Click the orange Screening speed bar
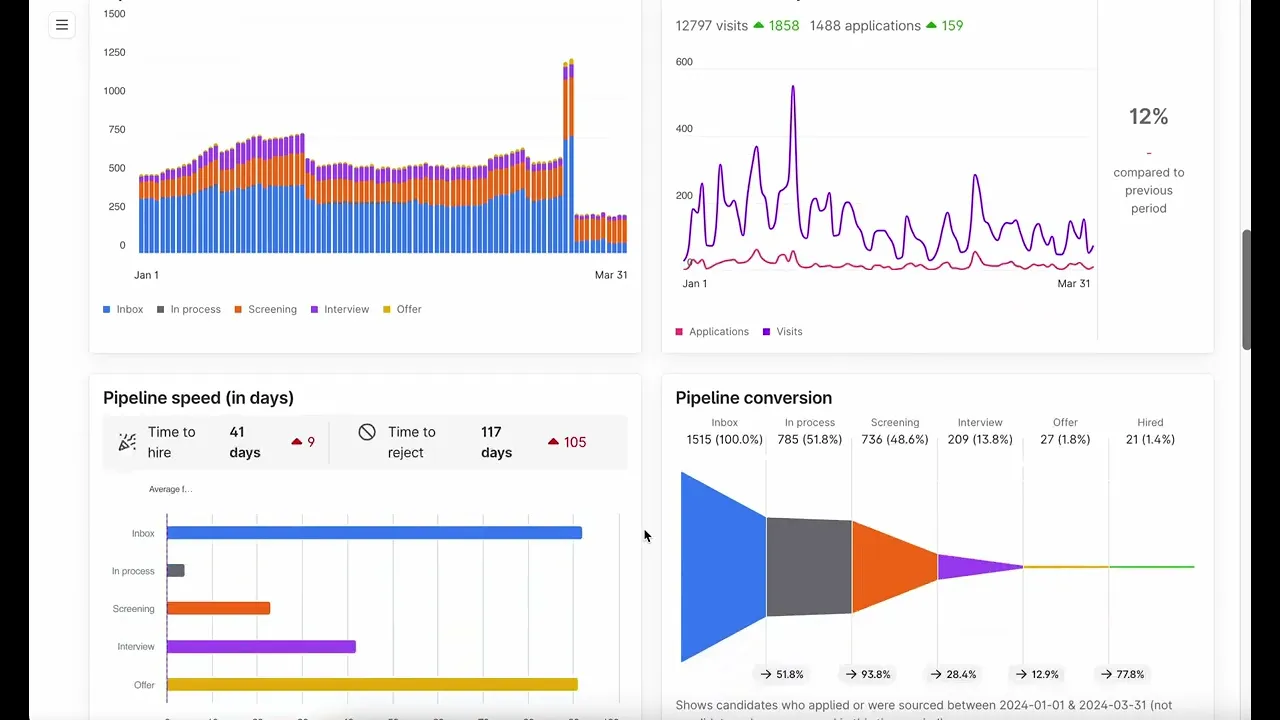This screenshot has height=720, width=1280. pos(218,608)
